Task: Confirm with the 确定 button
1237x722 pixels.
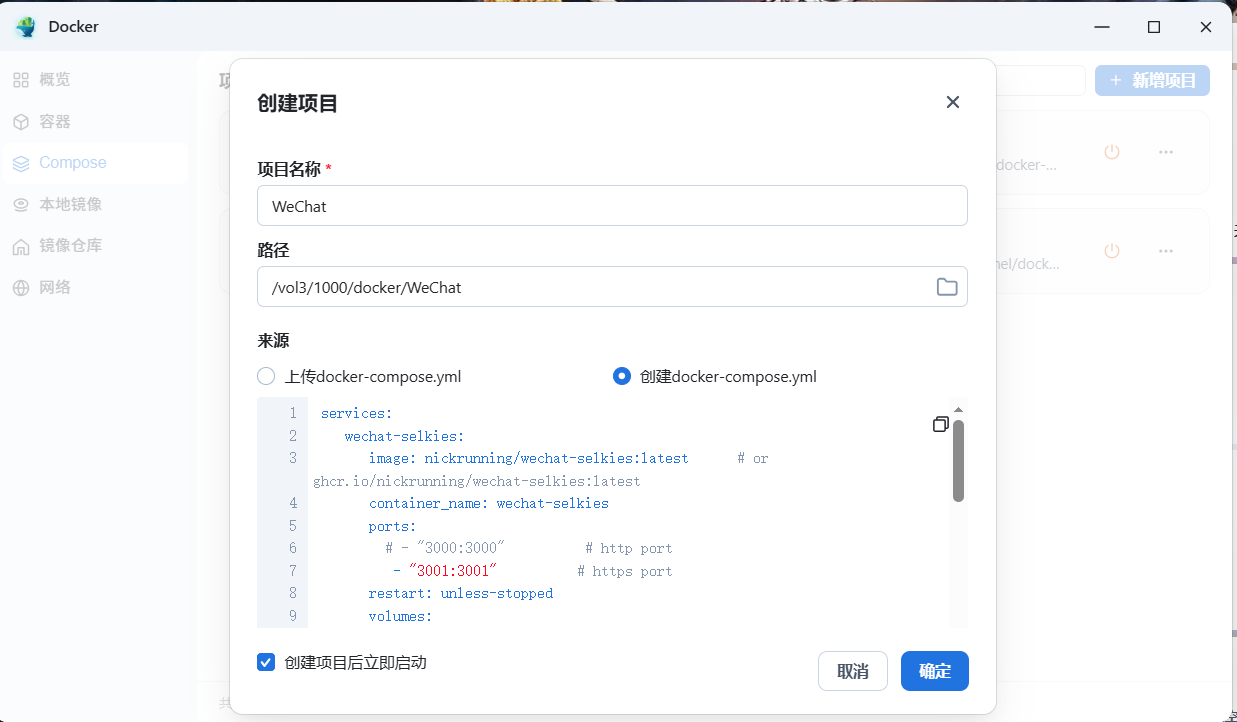Action: point(935,671)
